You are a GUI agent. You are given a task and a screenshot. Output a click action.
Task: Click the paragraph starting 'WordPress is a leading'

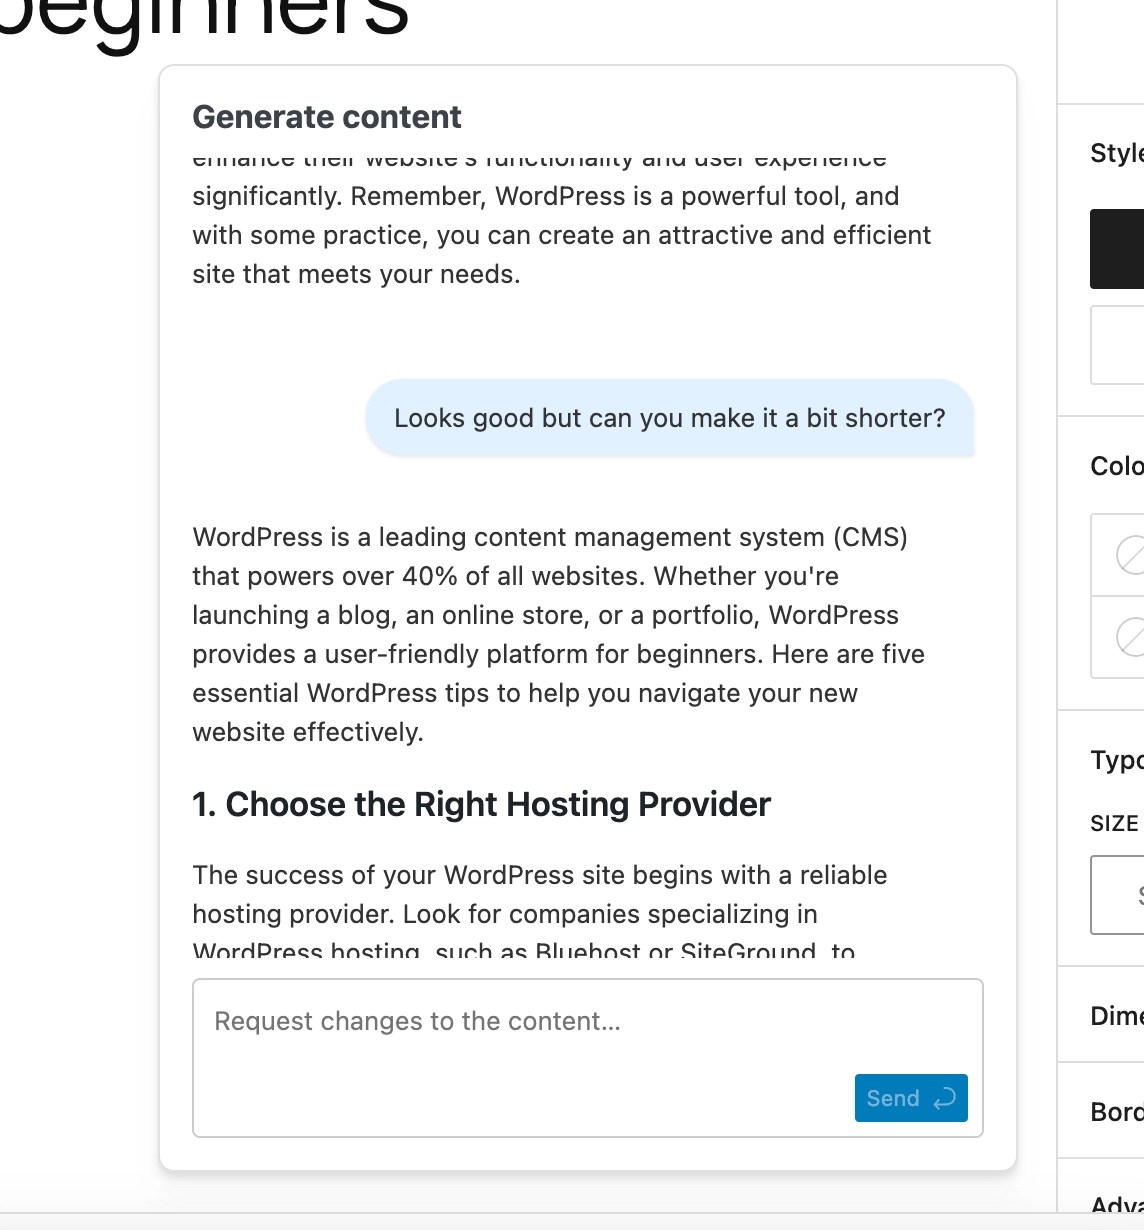(x=558, y=634)
